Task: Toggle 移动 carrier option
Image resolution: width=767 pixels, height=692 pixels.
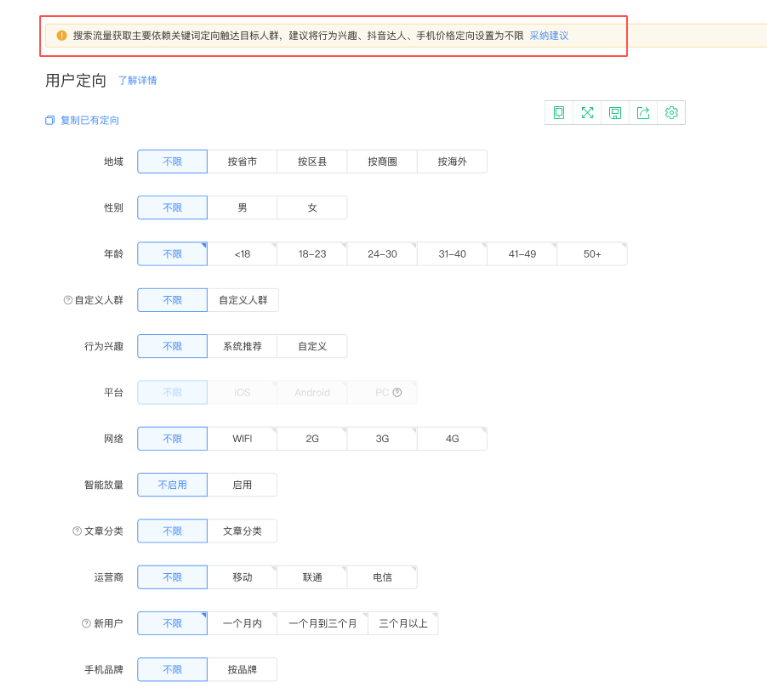Action: [242, 577]
